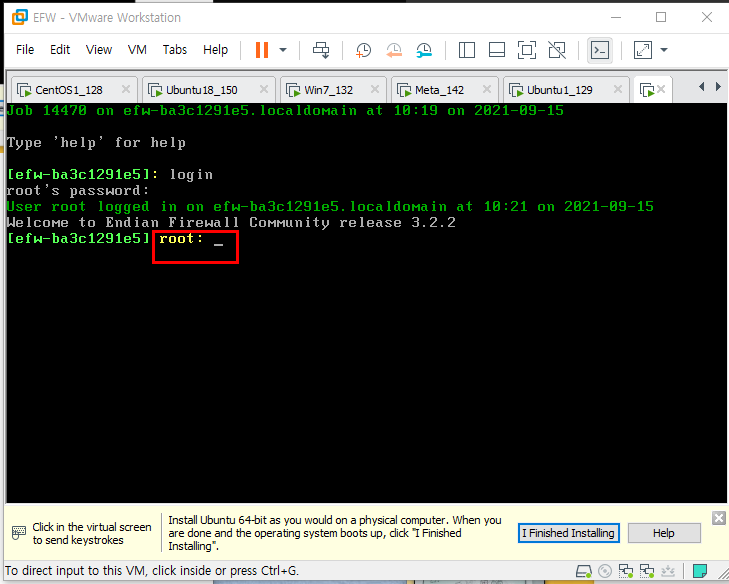Click the Help button in install bar
The height and width of the screenshot is (584, 729).
click(664, 533)
